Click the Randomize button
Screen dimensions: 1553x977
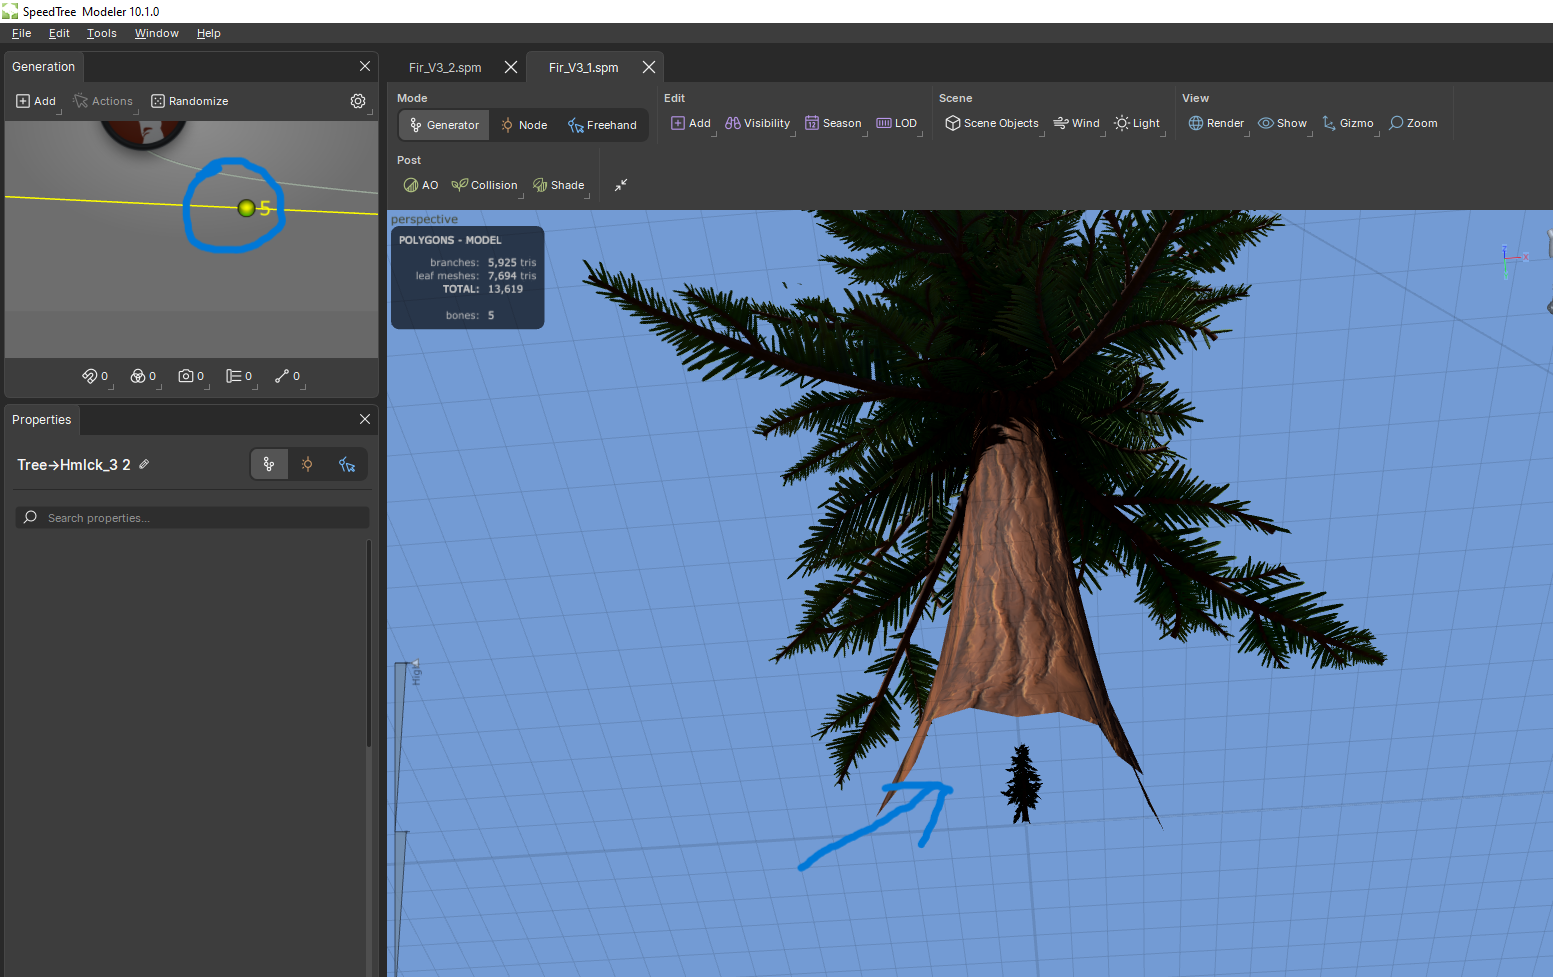coord(189,101)
